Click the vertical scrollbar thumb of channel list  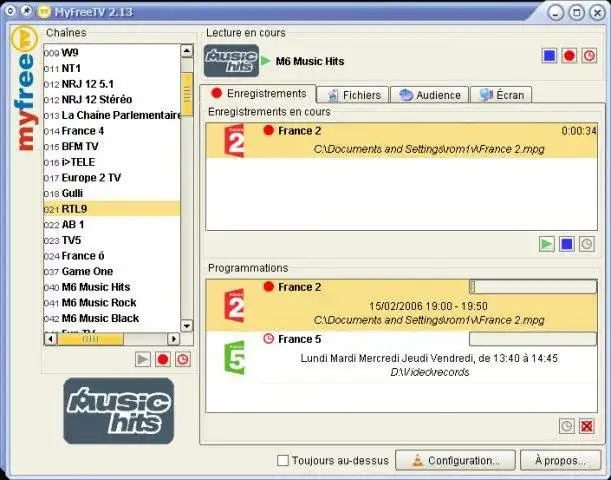187,94
